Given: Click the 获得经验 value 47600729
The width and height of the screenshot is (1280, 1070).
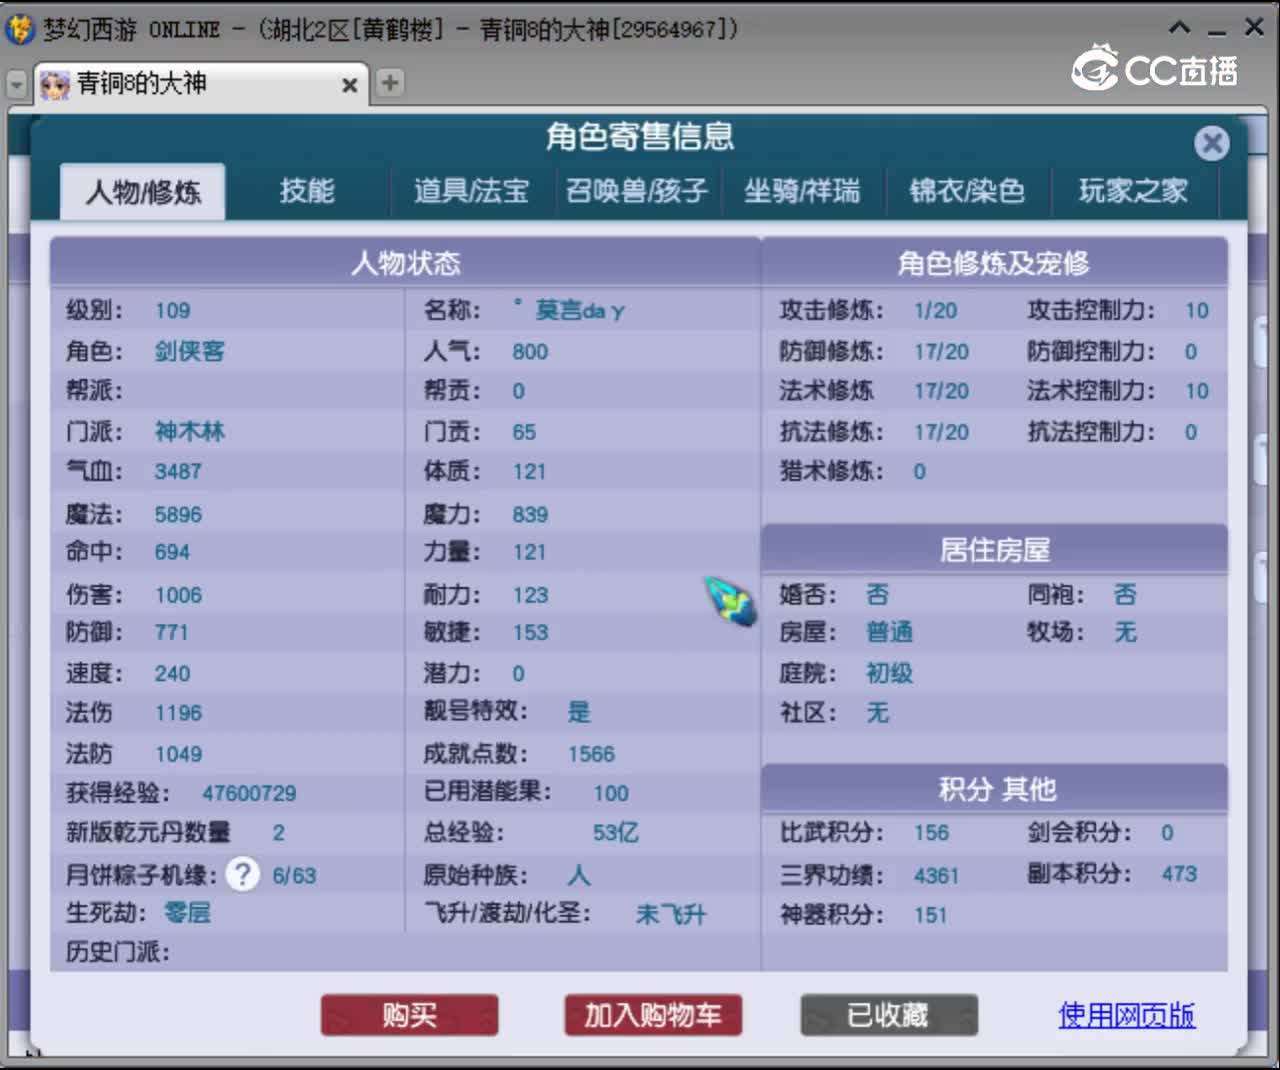Looking at the screenshot, I should click(x=249, y=793).
